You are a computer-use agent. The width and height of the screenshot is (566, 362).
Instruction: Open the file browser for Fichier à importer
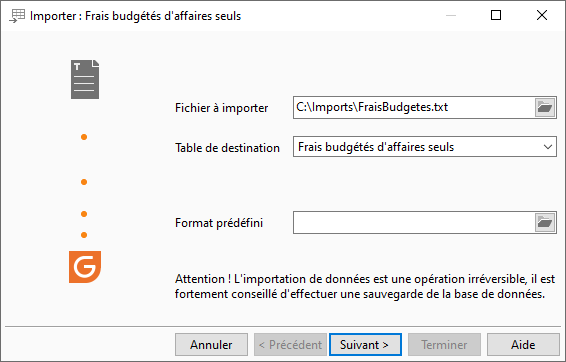(x=545, y=108)
